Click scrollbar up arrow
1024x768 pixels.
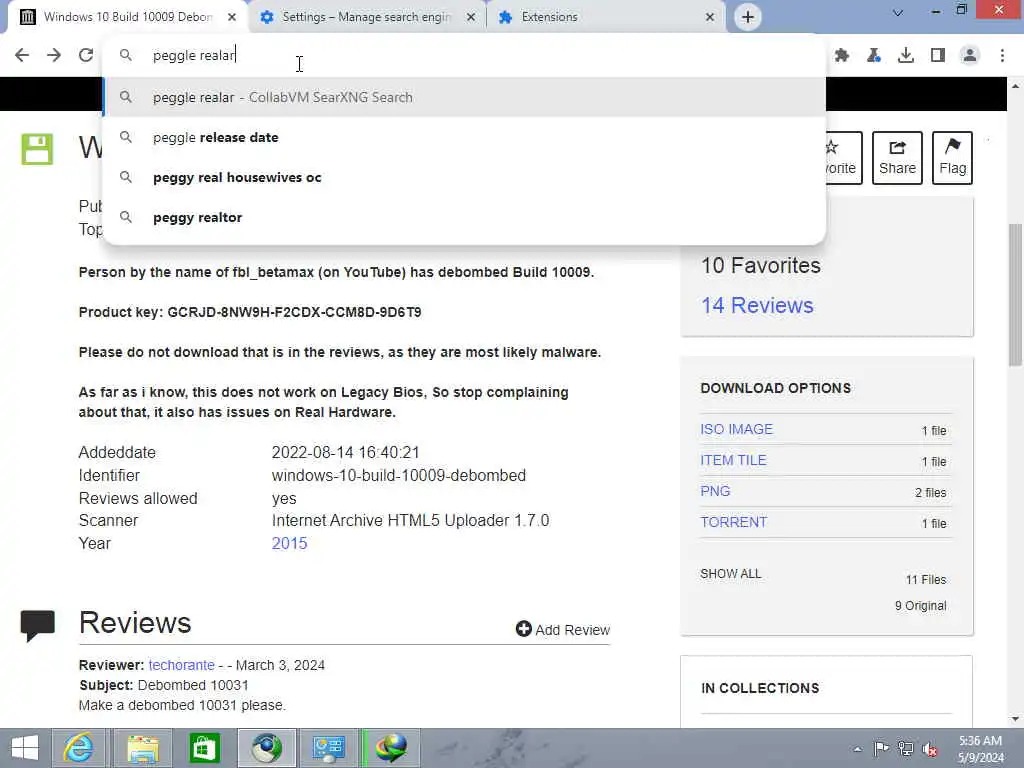point(1015,86)
